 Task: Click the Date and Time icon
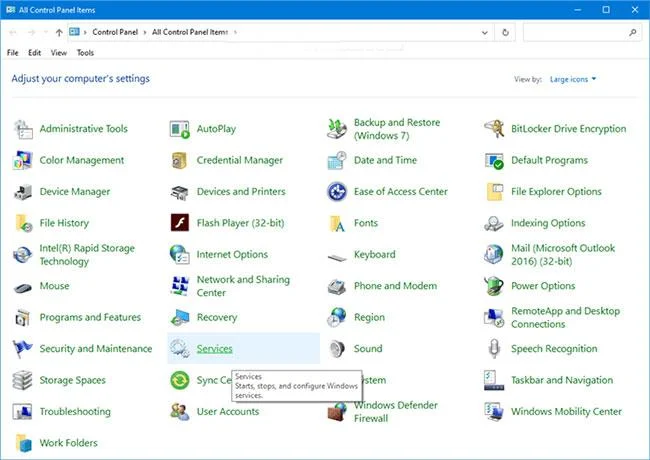point(337,160)
